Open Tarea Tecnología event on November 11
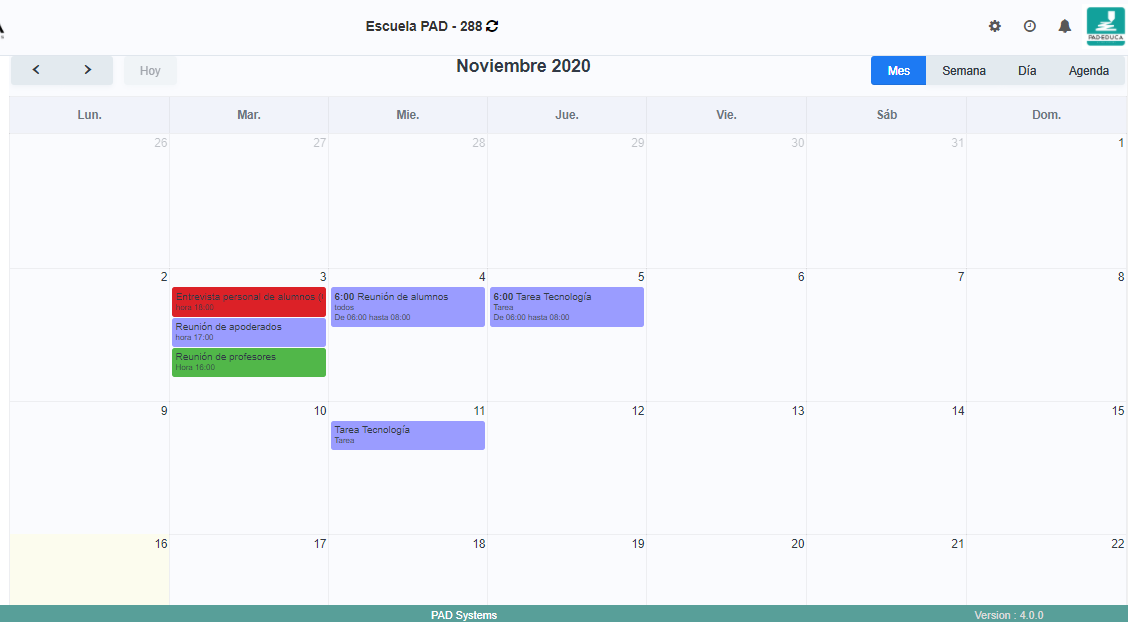 407,435
